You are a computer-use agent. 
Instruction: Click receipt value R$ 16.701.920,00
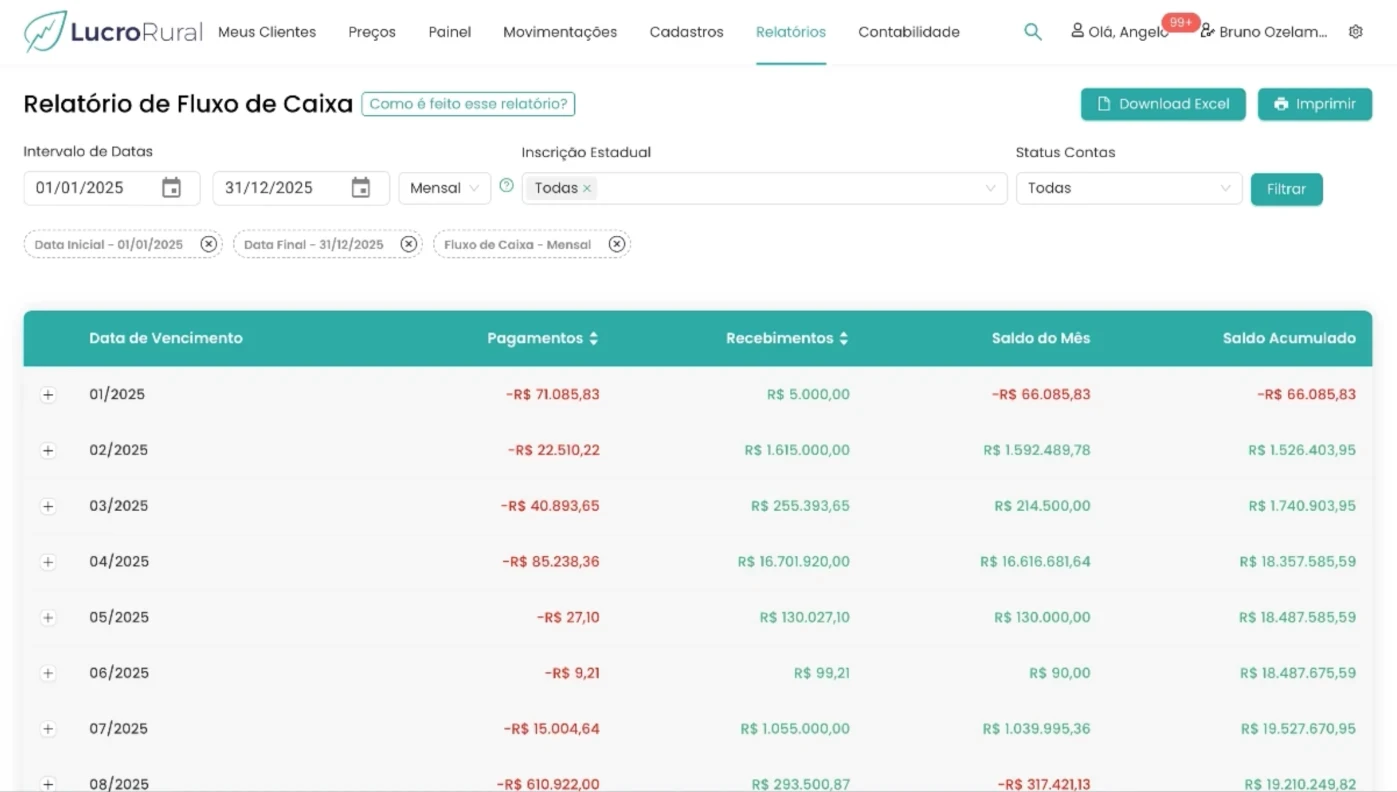(794, 562)
